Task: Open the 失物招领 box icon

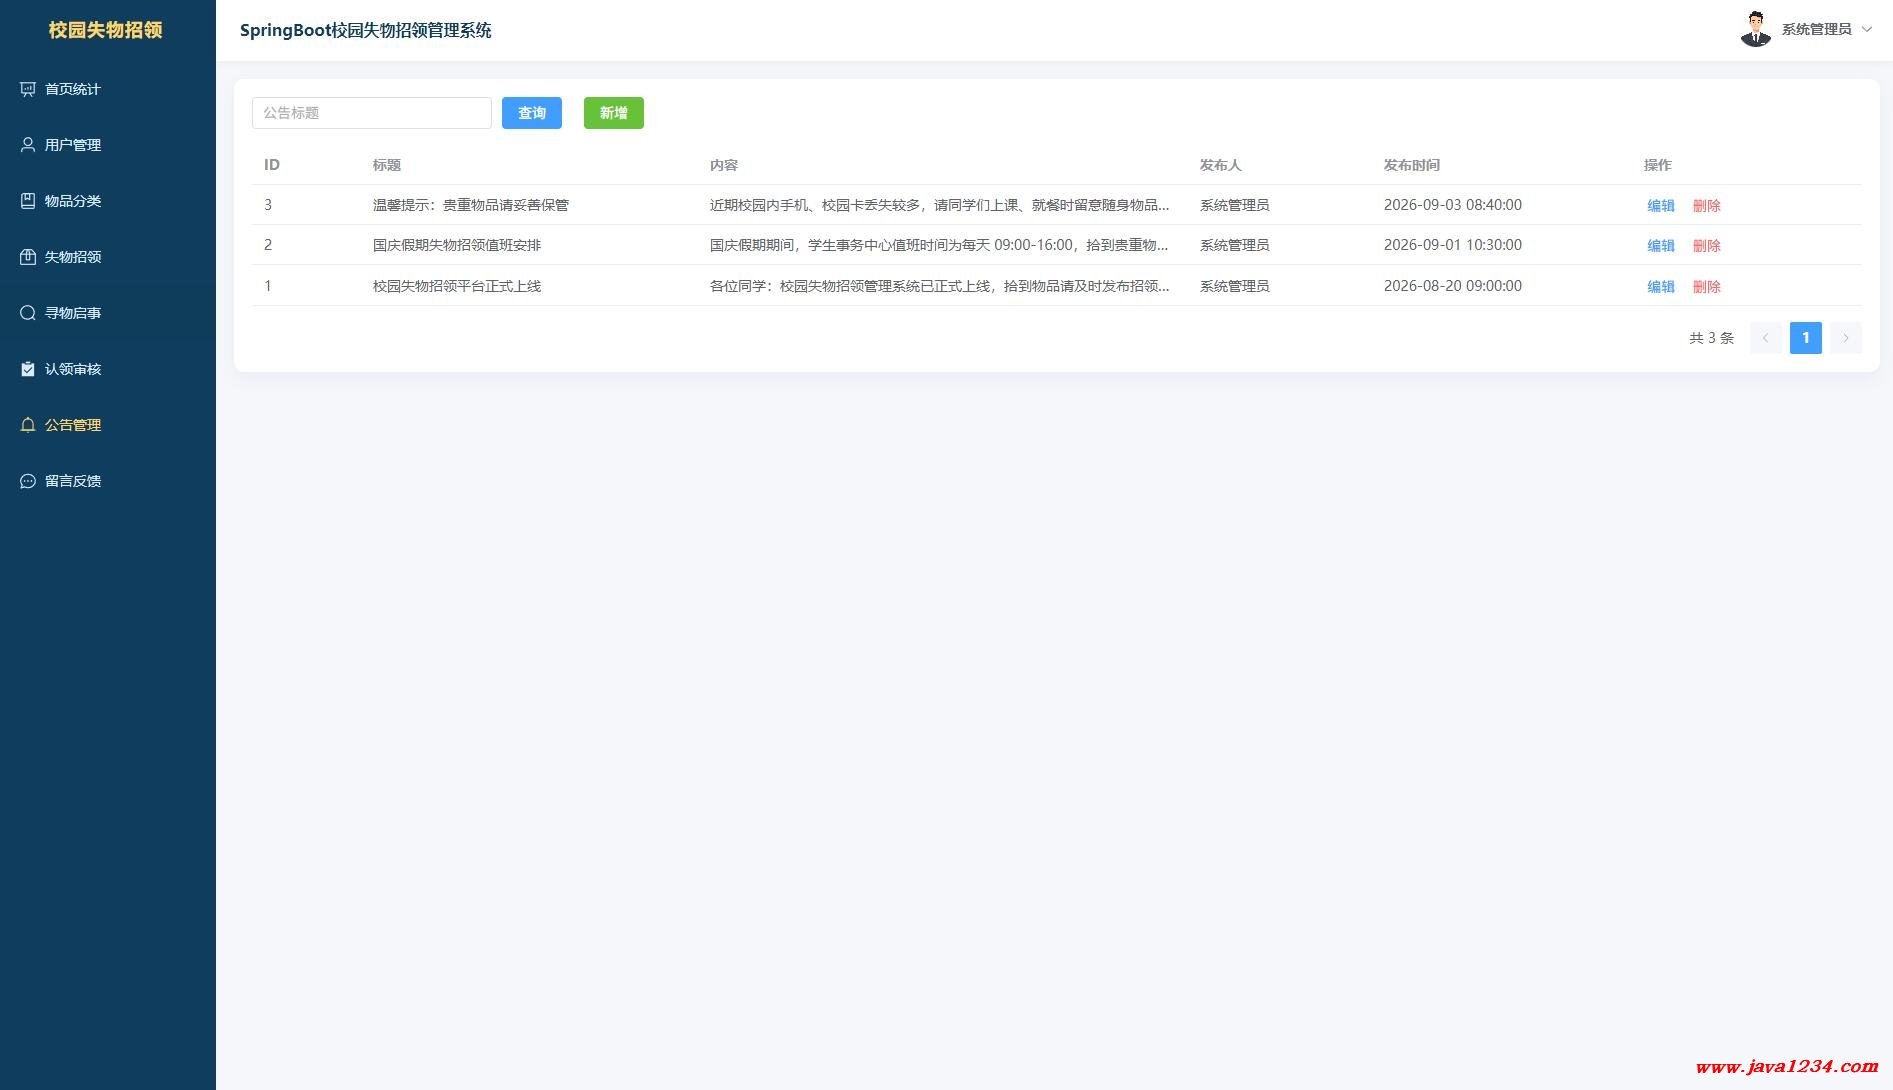Action: pyautogui.click(x=28, y=257)
